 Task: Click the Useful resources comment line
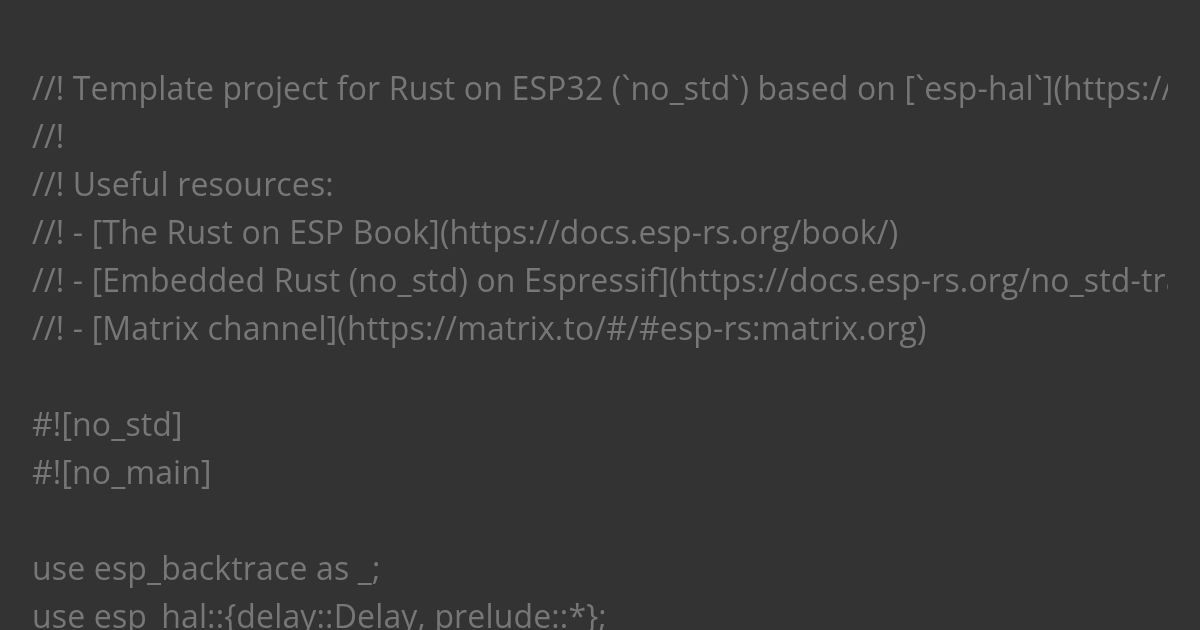coord(183,185)
